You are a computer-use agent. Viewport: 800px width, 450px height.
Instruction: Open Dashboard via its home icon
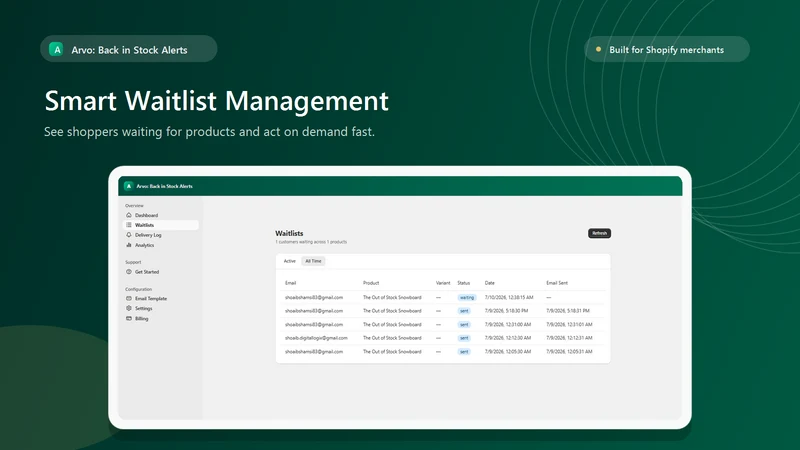point(129,215)
